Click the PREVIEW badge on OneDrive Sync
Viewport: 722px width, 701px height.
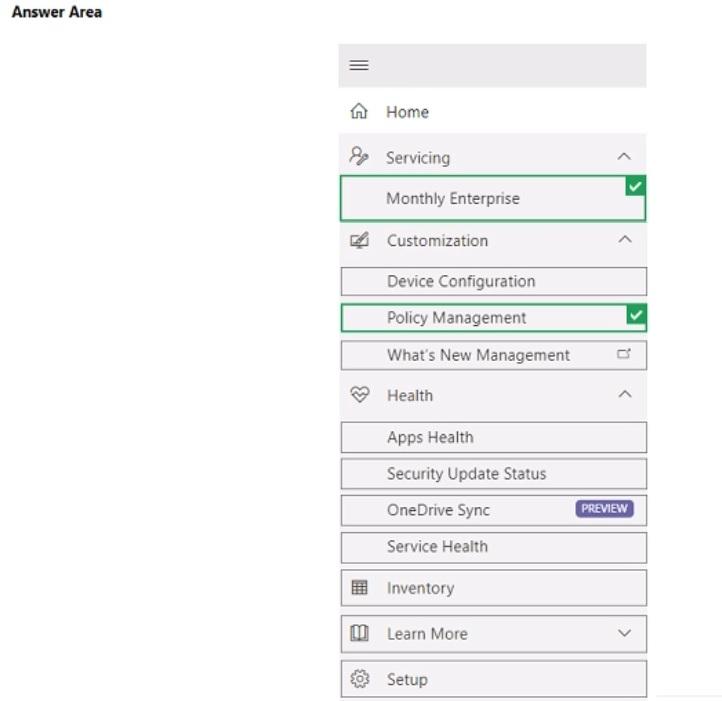pos(604,509)
